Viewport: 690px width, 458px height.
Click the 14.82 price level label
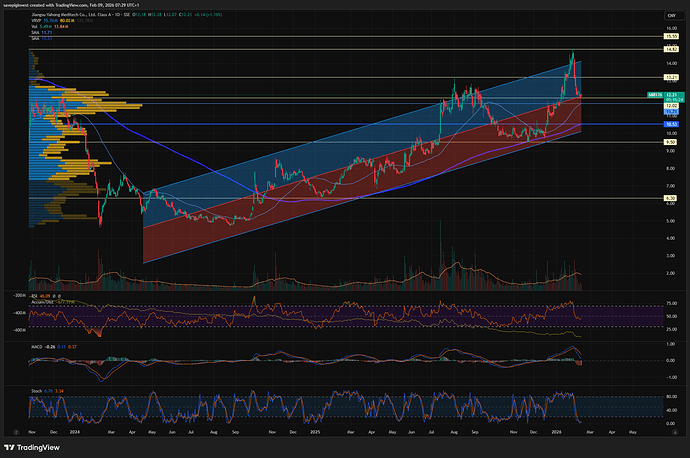(x=672, y=48)
